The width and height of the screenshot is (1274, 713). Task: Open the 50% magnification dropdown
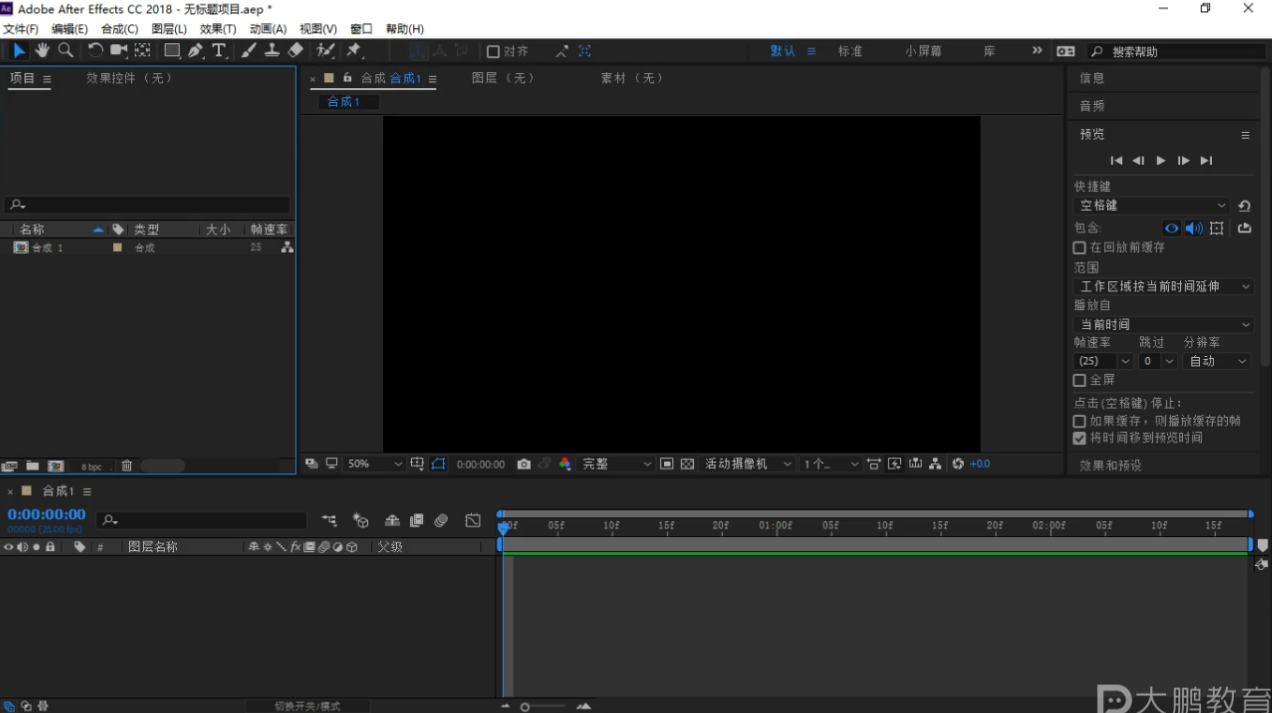point(374,464)
